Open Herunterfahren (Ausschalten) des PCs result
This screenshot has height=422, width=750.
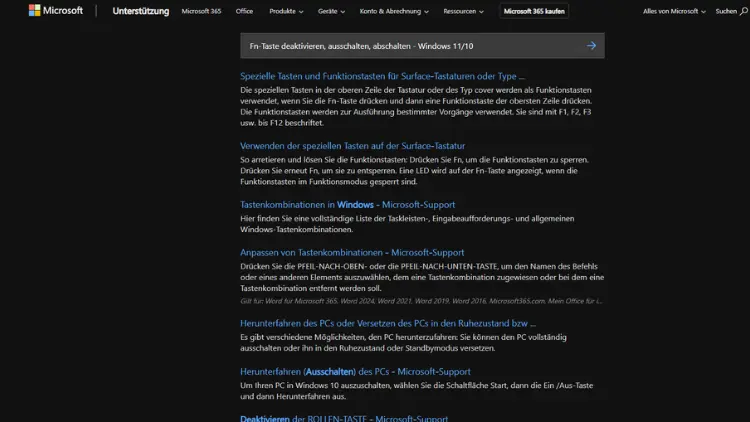point(355,372)
